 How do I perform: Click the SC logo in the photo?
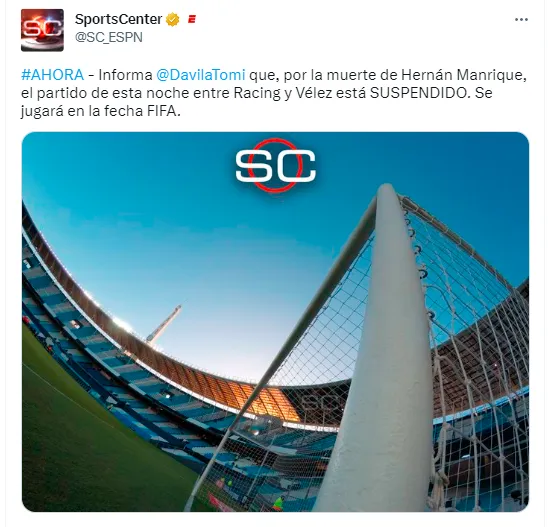275,166
